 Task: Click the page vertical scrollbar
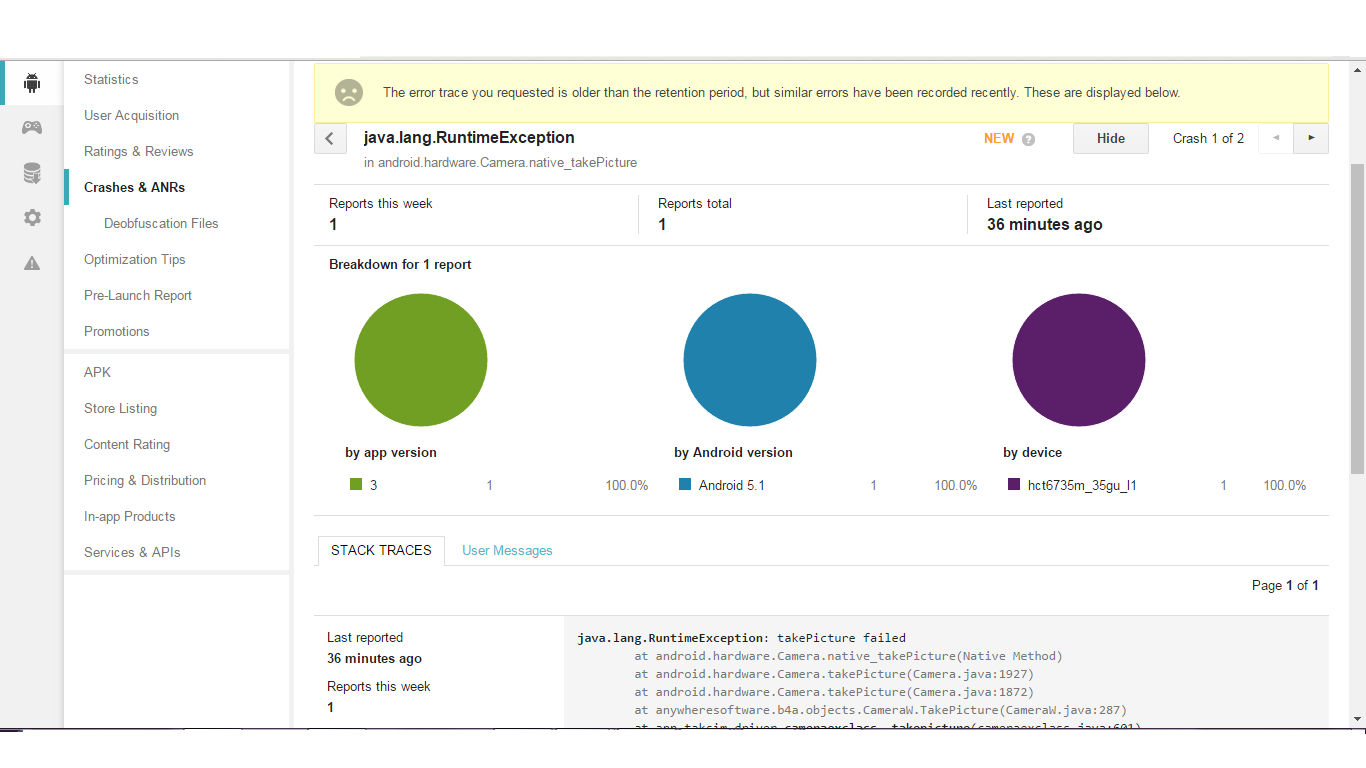1357,318
